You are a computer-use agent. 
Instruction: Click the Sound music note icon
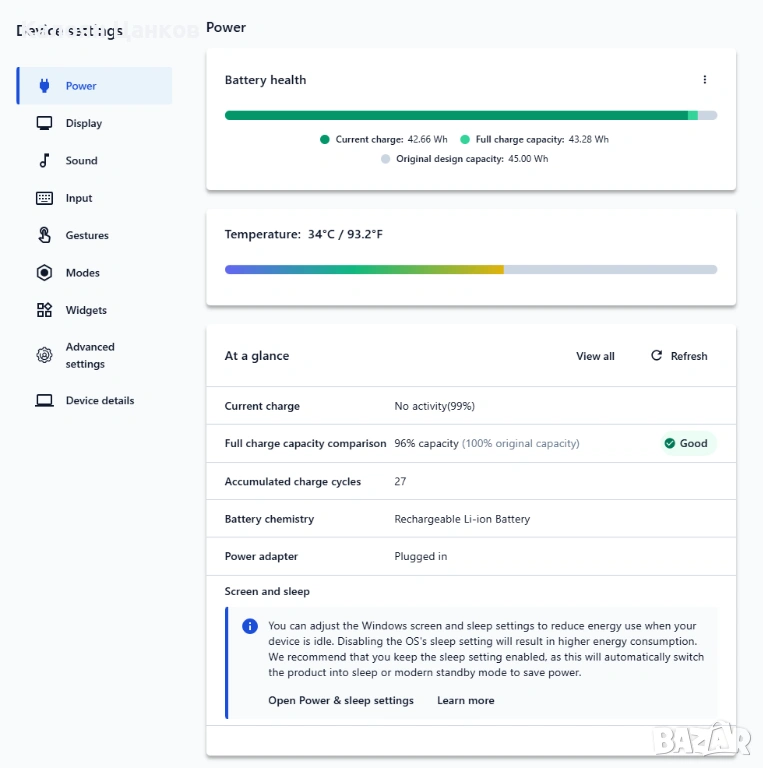coord(44,160)
